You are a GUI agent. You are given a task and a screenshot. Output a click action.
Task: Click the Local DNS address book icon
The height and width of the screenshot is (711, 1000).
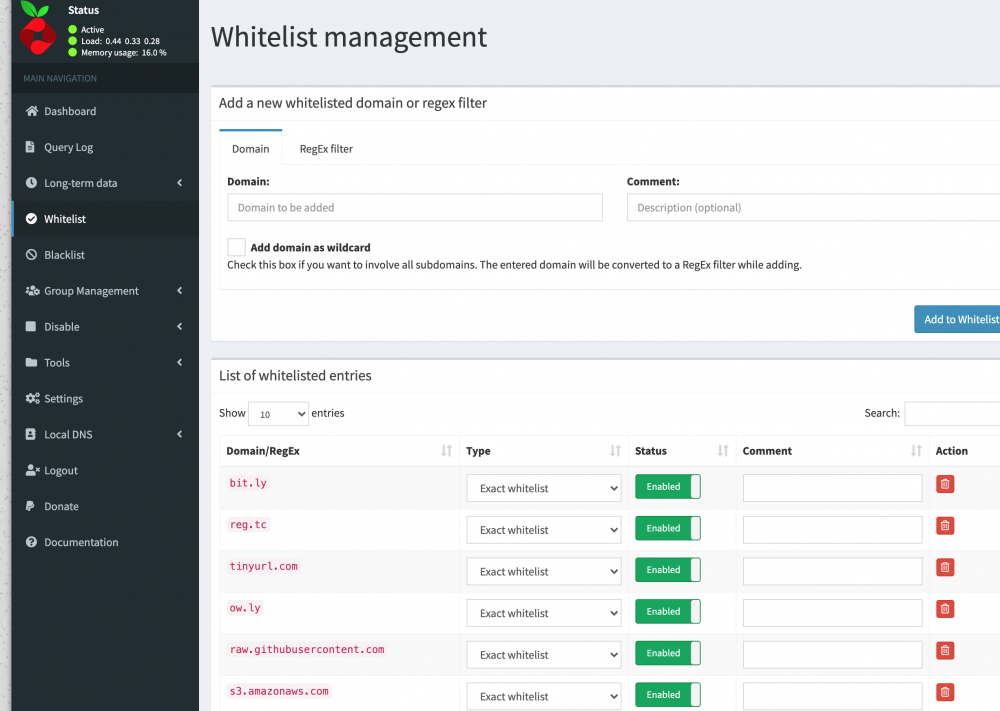pos(31,434)
